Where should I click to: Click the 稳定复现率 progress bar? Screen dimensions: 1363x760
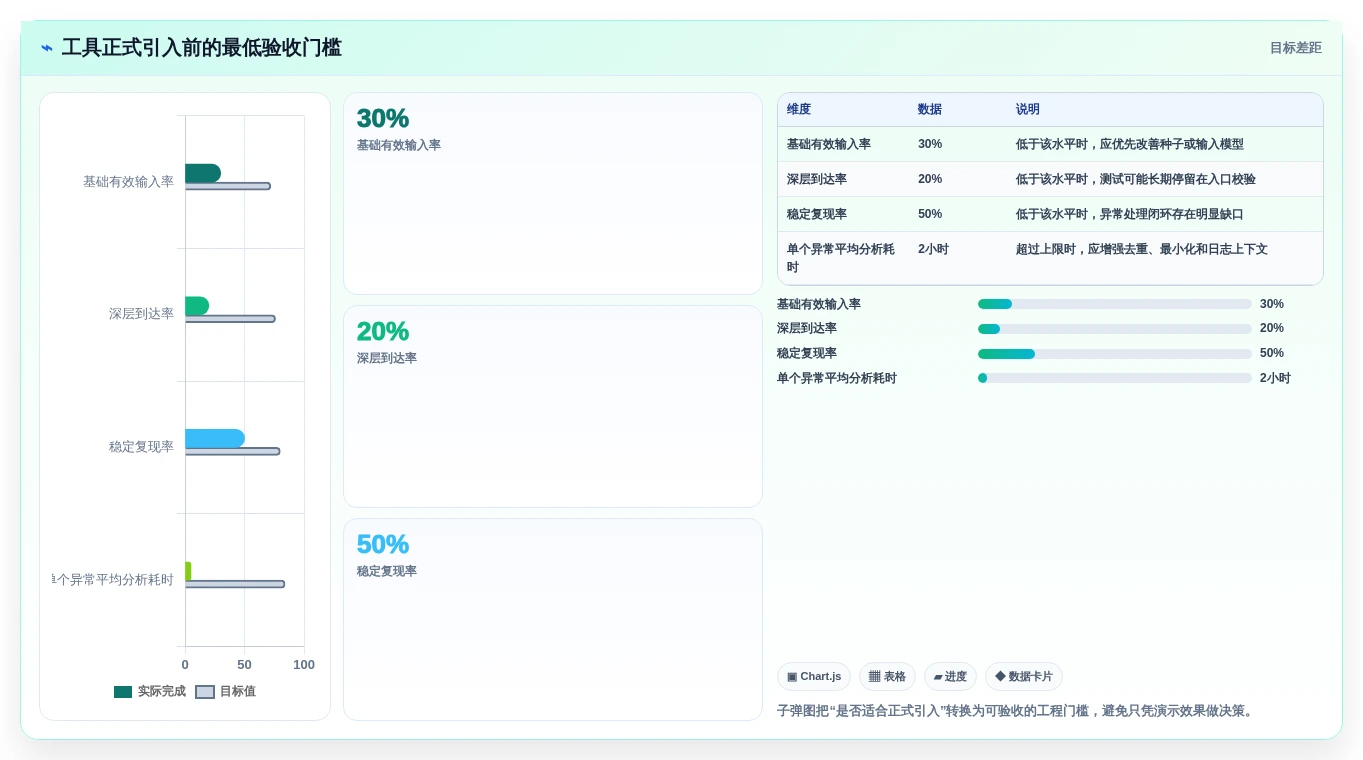(1115, 353)
